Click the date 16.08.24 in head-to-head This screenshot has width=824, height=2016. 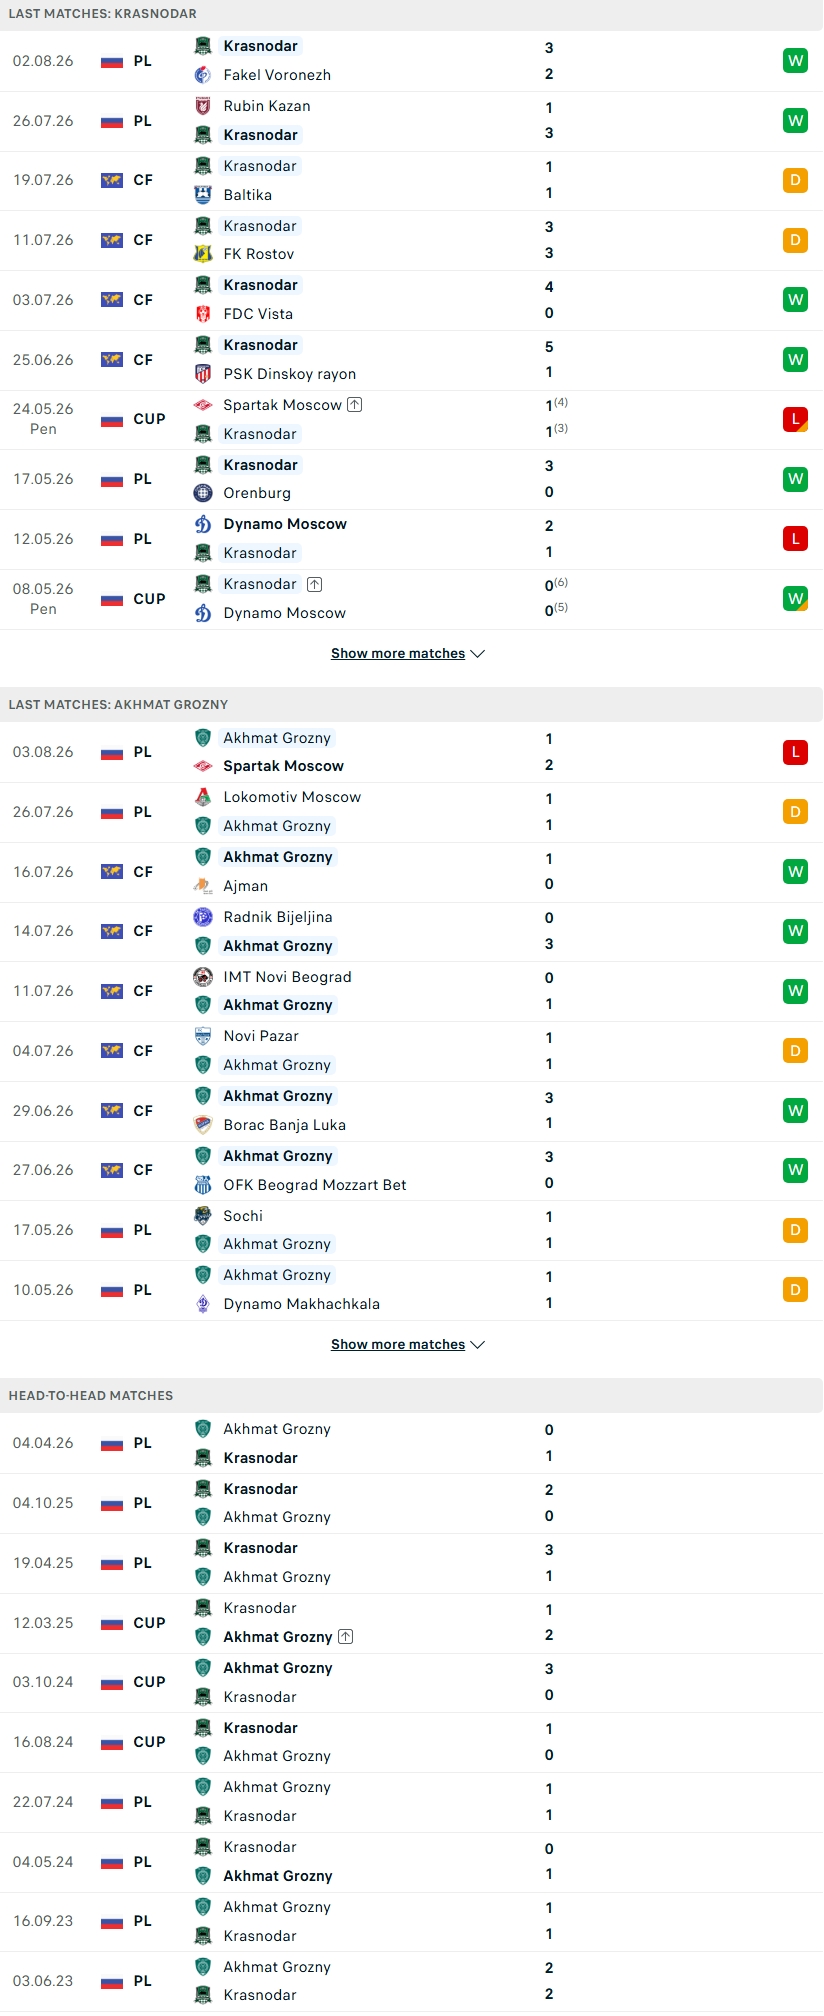tap(43, 1742)
